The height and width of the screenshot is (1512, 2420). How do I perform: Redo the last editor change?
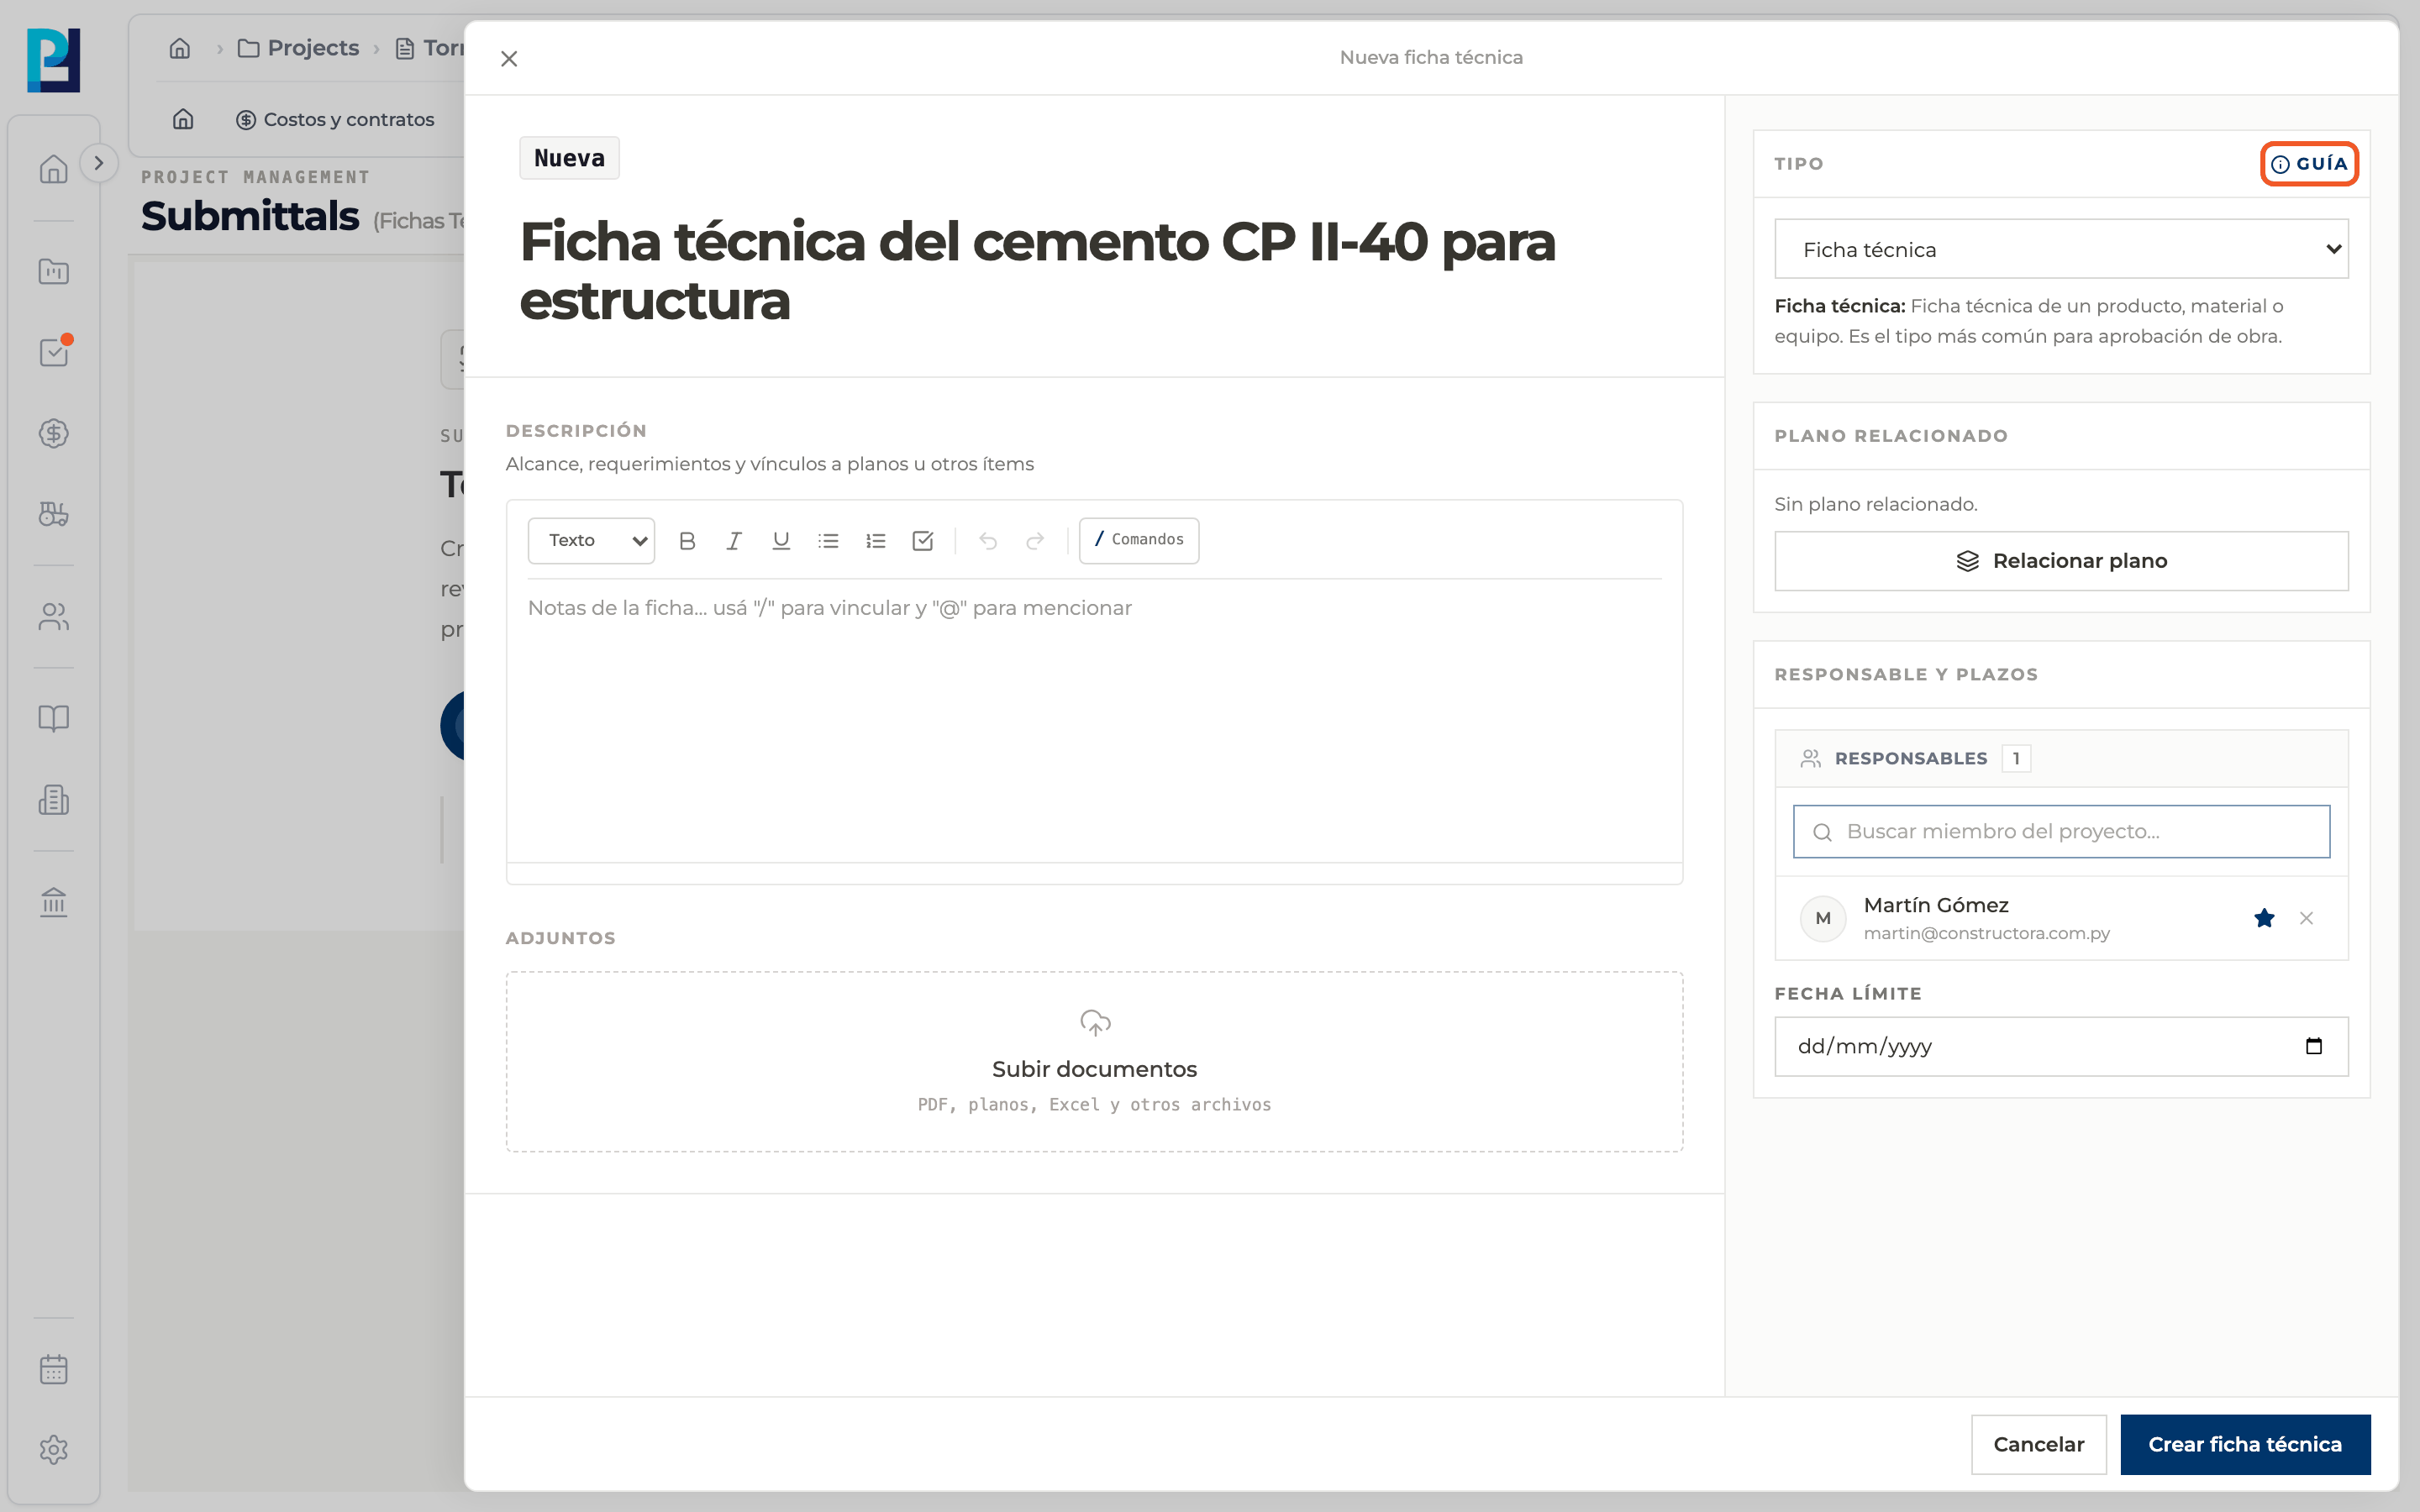(1035, 540)
